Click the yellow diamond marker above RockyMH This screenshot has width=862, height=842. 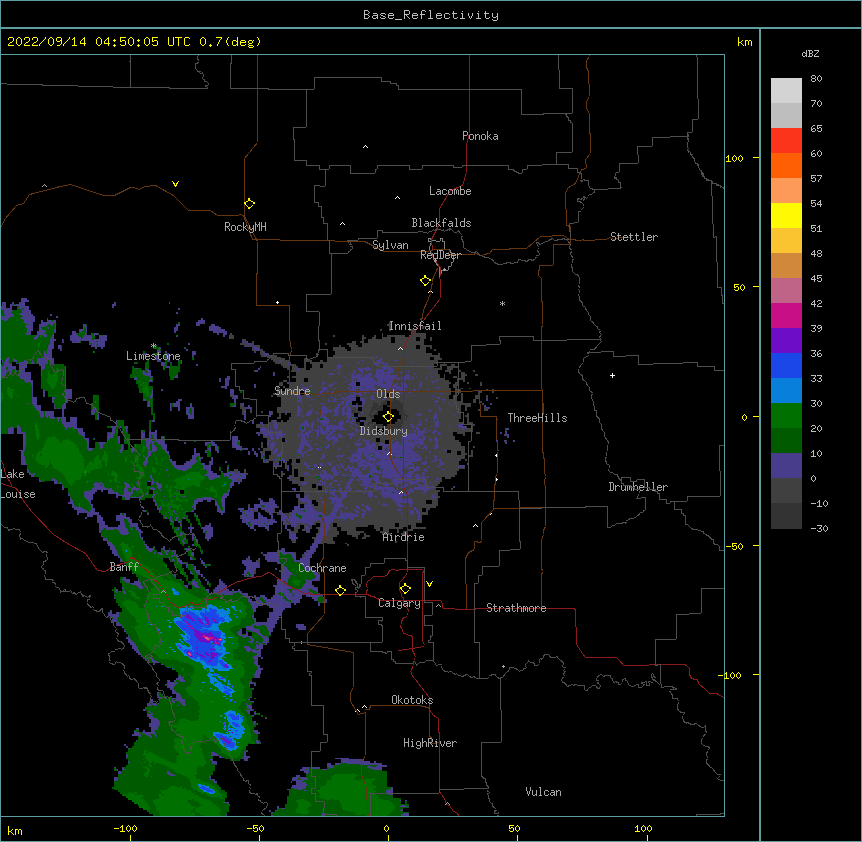tap(249, 204)
